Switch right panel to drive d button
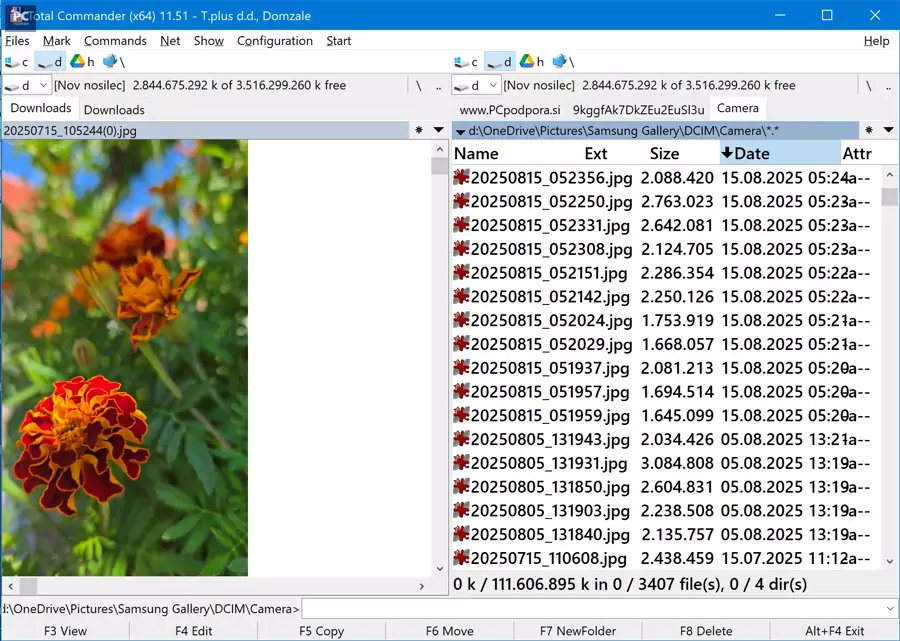The image size is (900, 641). point(499,62)
